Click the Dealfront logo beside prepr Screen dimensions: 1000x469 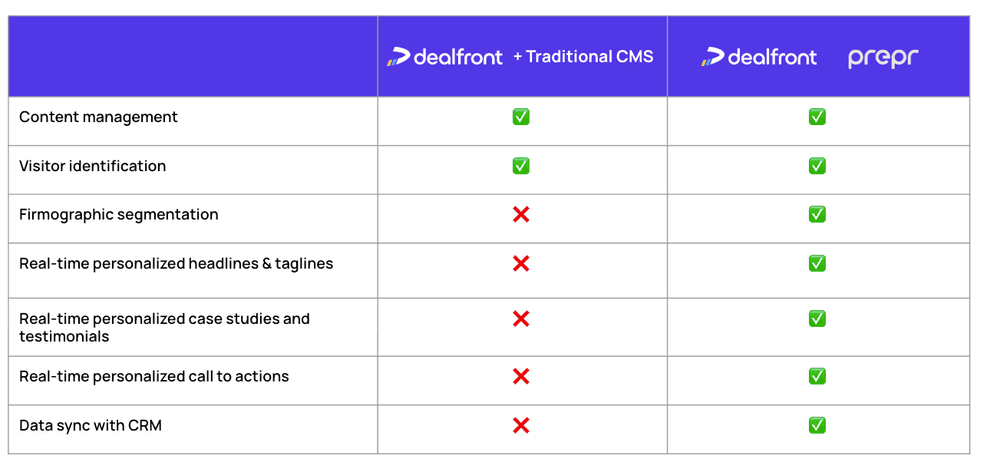click(758, 57)
